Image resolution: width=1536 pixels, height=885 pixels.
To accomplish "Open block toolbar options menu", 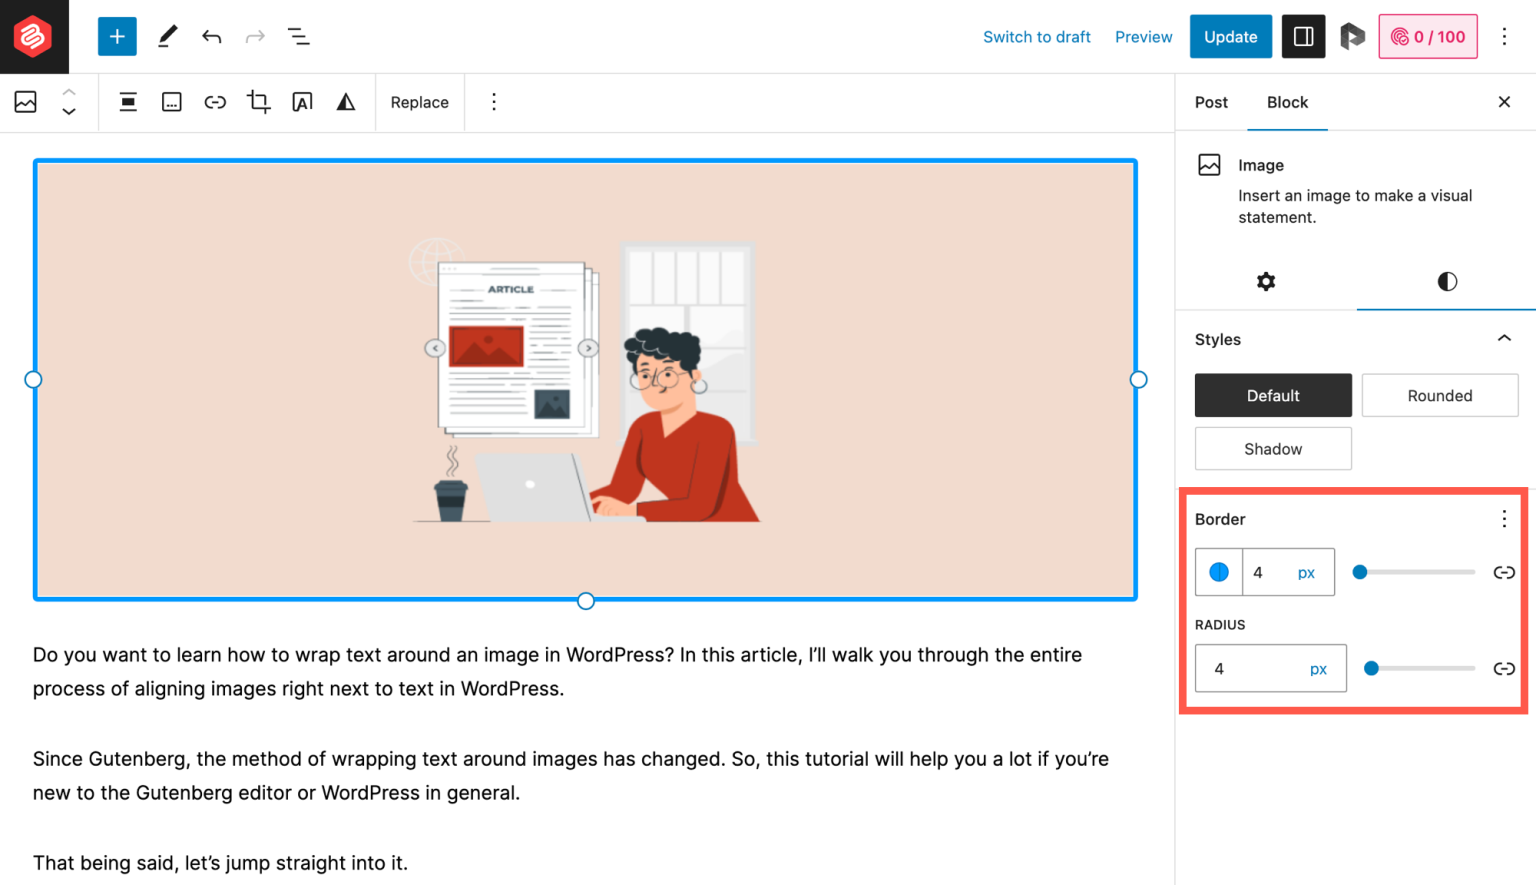I will point(494,102).
